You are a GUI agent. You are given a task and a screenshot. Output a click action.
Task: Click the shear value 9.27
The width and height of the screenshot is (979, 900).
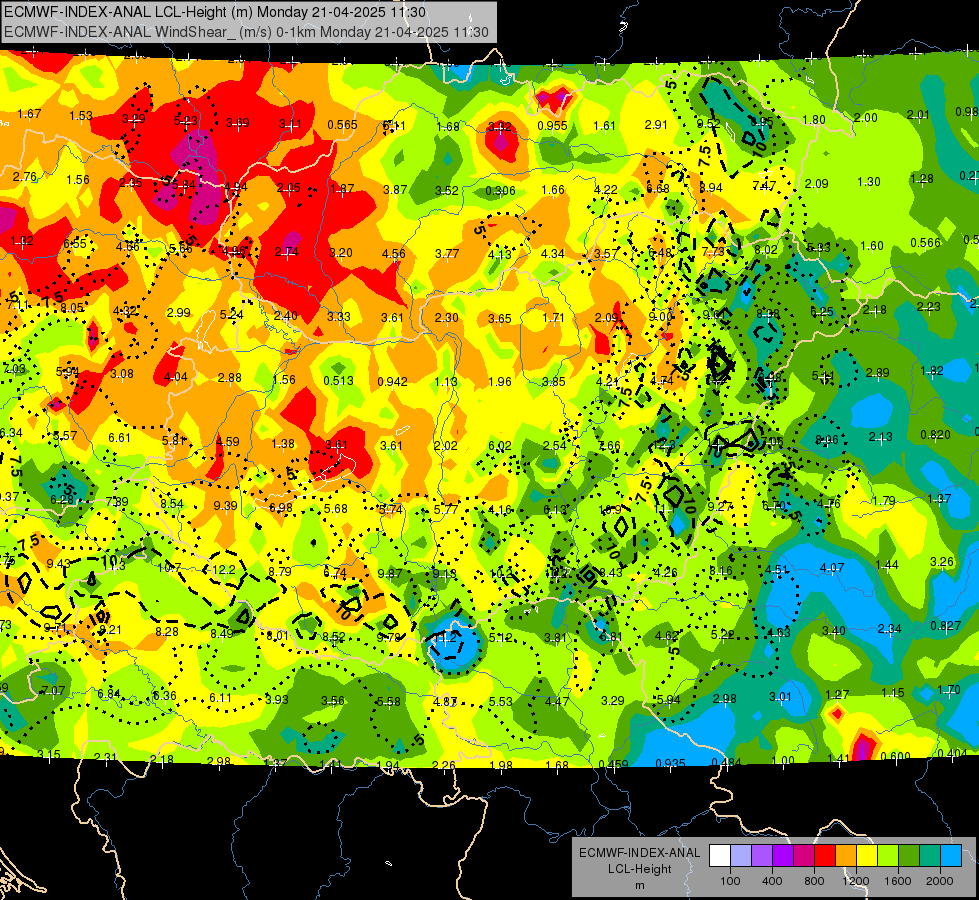[x=720, y=506]
